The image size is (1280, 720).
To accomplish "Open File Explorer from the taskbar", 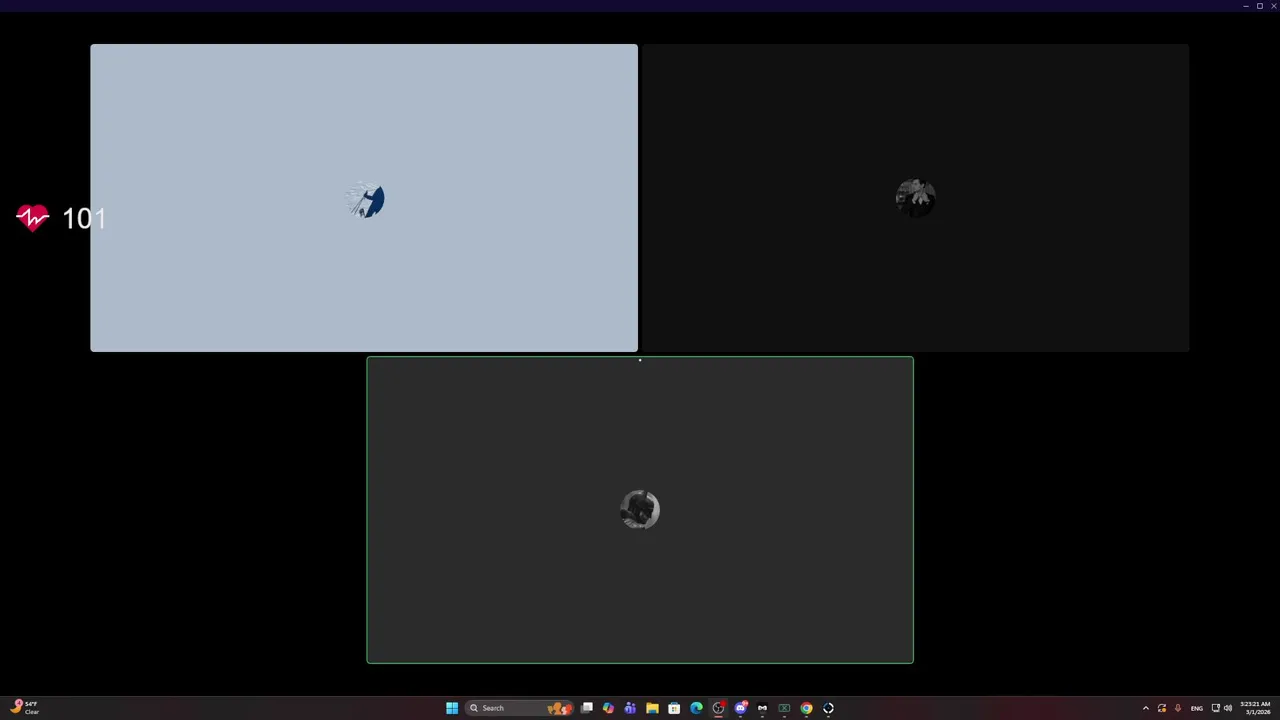I will [652, 708].
